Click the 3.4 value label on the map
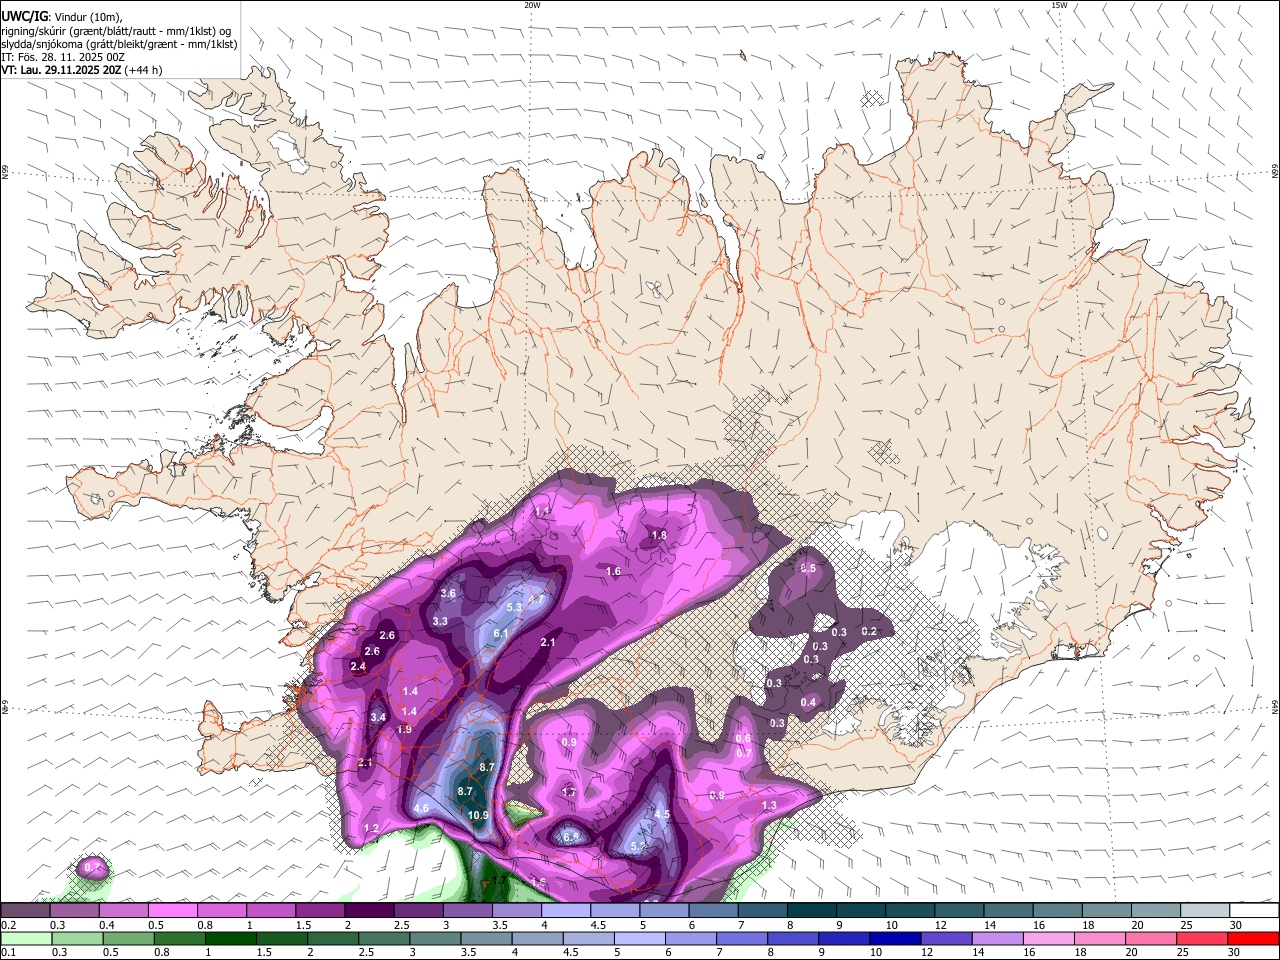The height and width of the screenshot is (960, 1280). tap(378, 717)
